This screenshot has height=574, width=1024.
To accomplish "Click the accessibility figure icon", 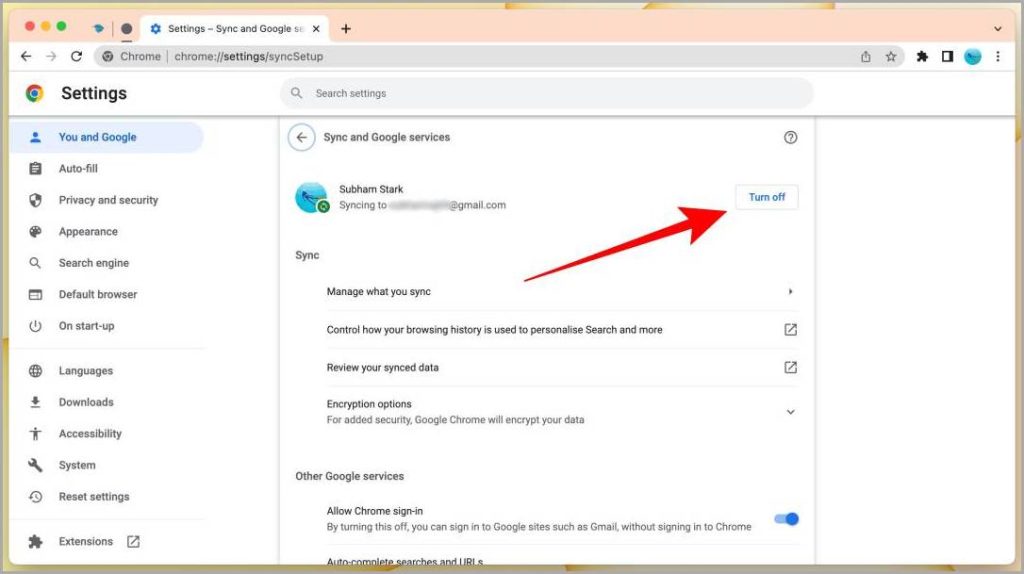I will point(35,434).
